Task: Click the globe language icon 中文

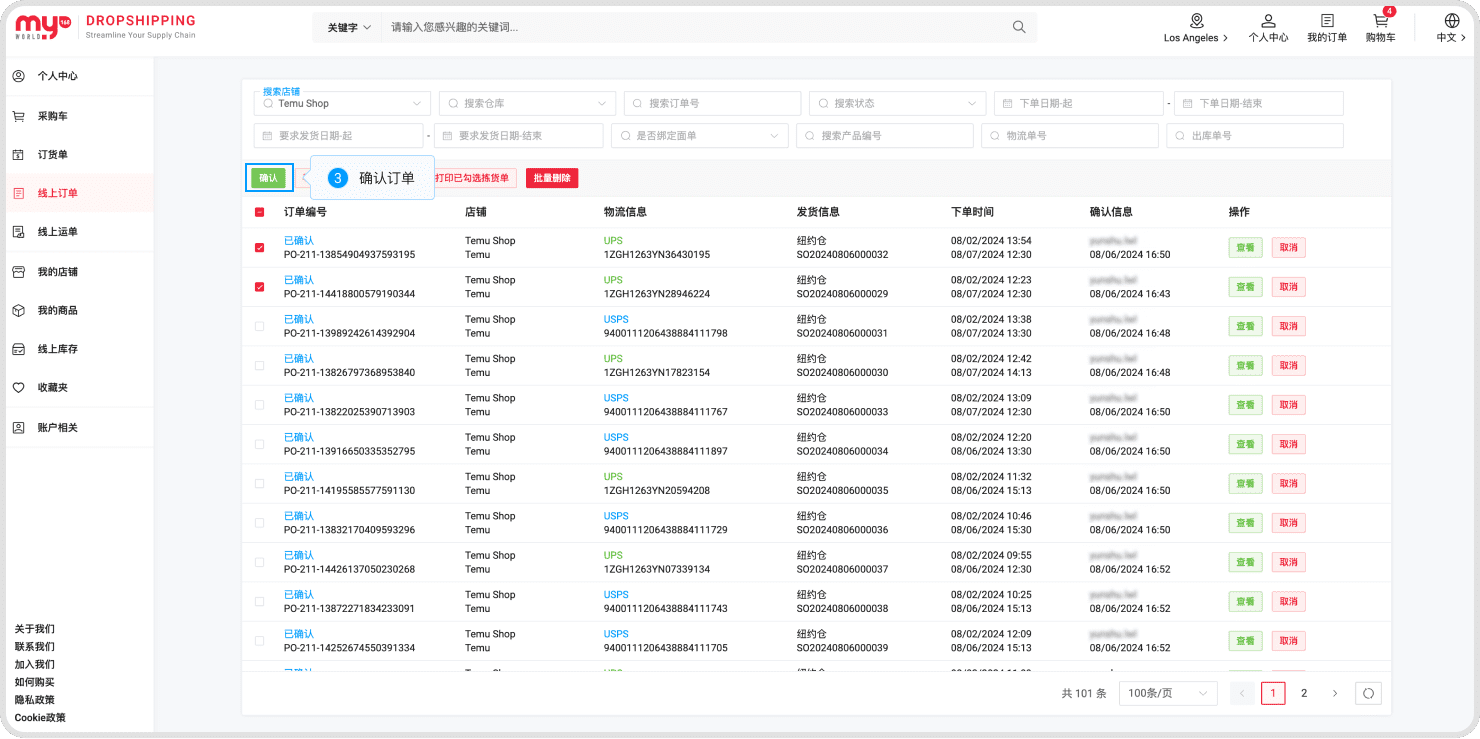Action: [1452, 28]
